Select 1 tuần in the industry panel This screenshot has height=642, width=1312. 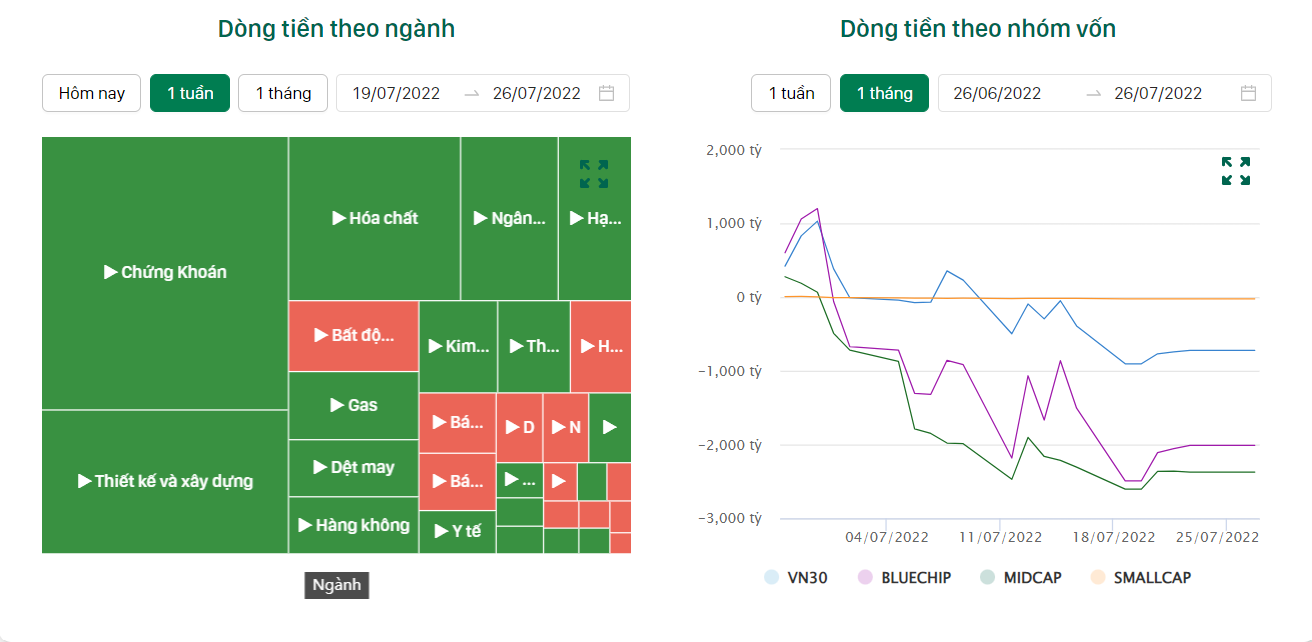(x=190, y=93)
